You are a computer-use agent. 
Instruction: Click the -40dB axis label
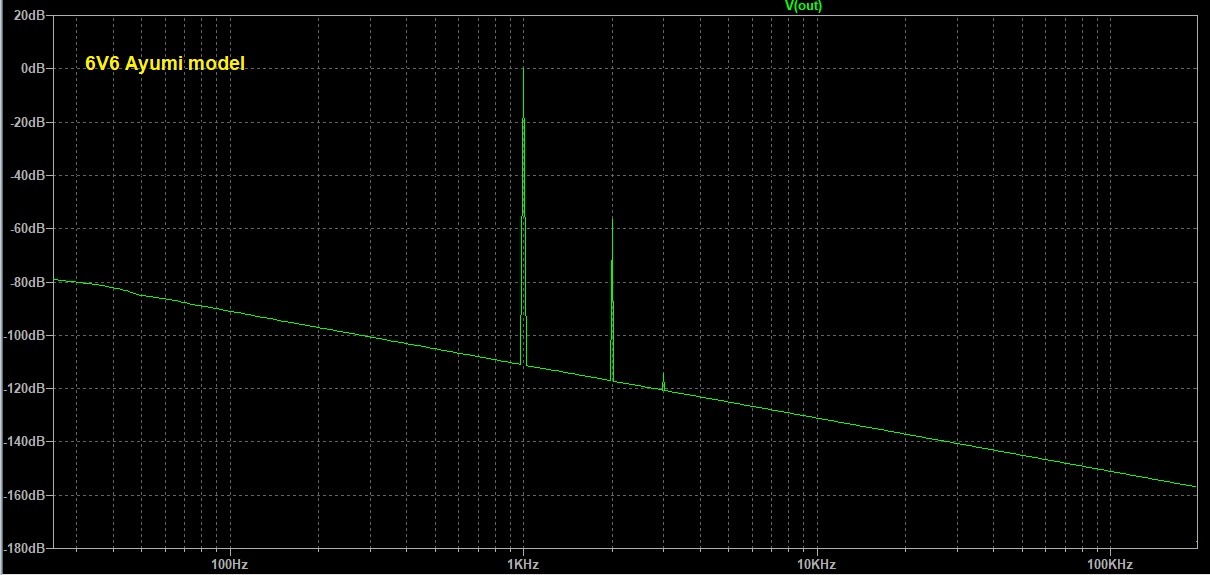click(26, 175)
